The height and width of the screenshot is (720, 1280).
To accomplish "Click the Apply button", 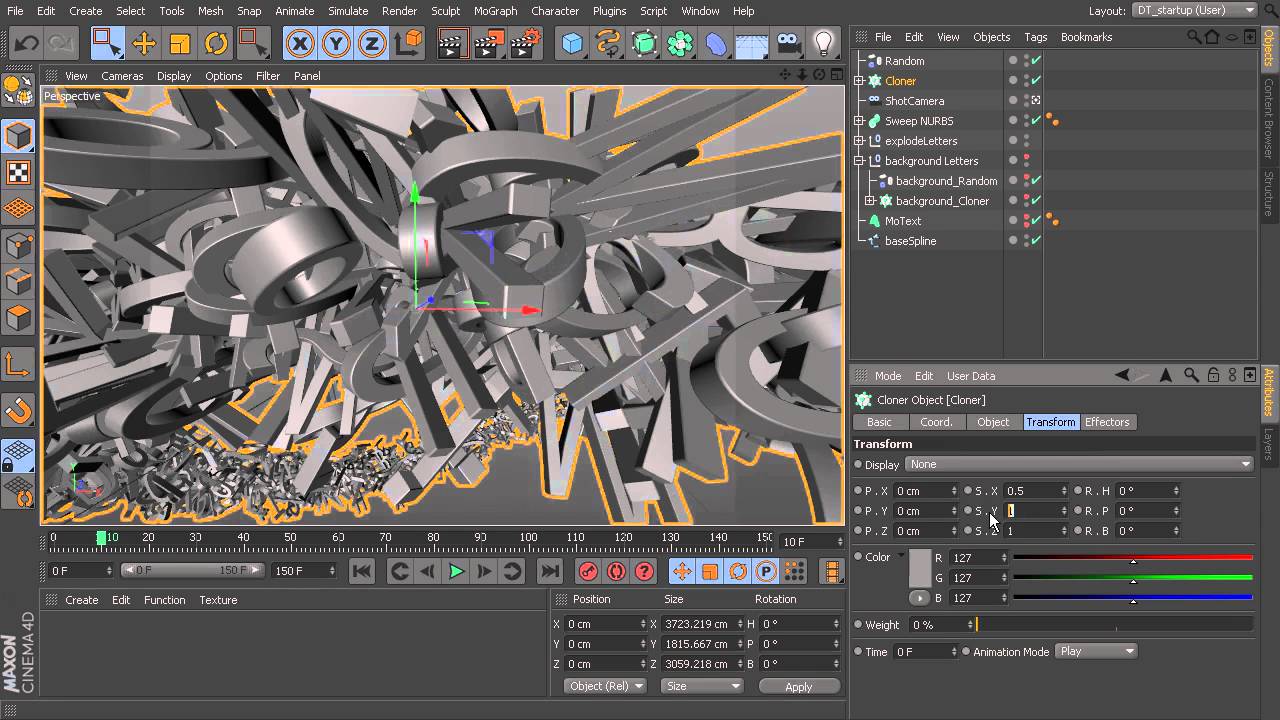I will click(799, 686).
